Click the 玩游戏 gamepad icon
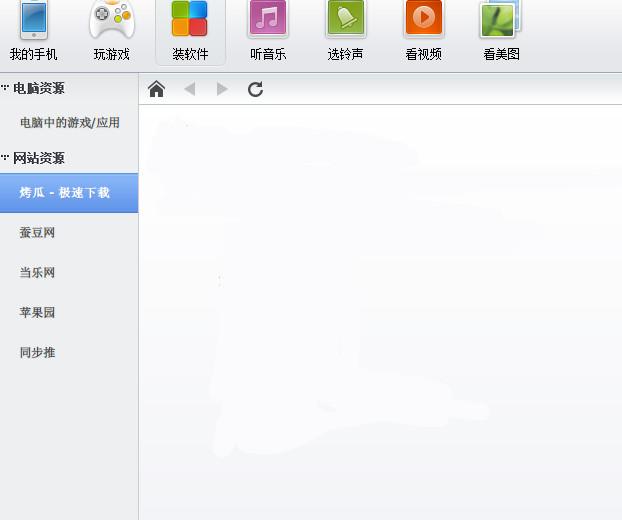The image size is (622, 520). (111, 19)
